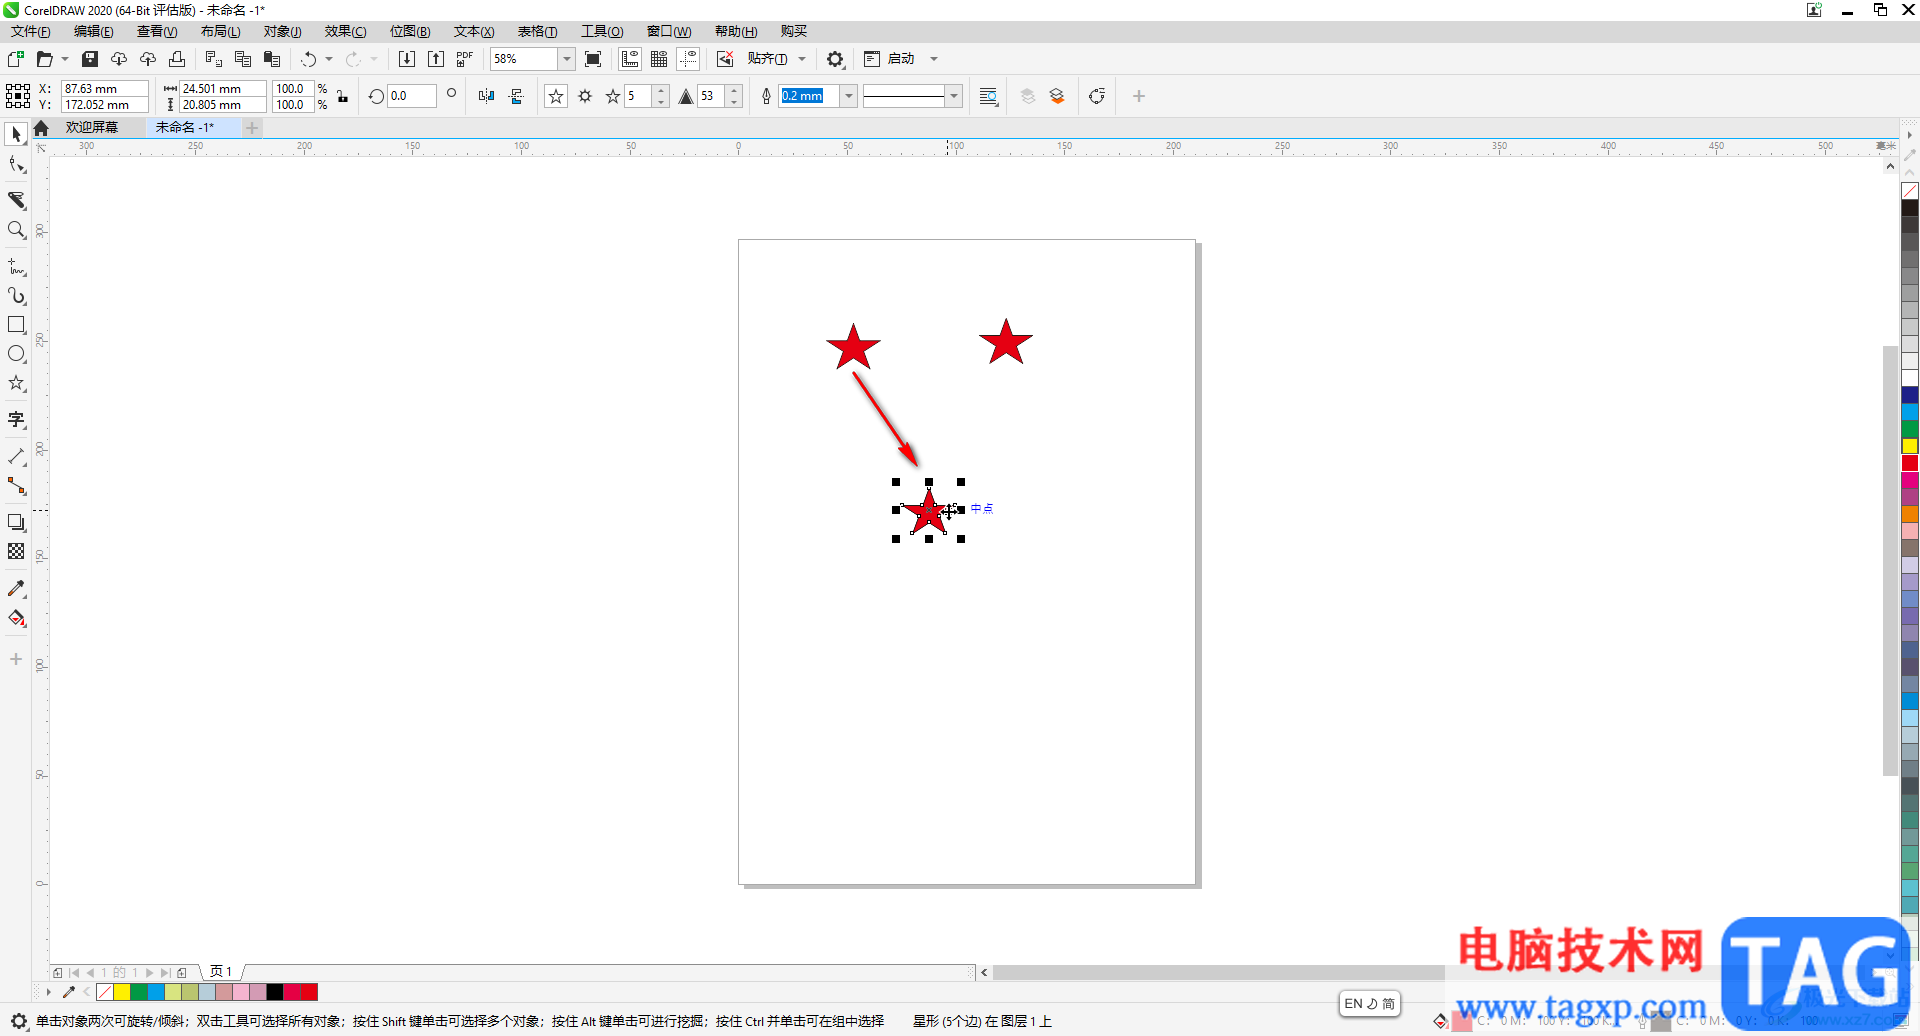Screen dimensions: 1920x1036
Task: Open the 文件(F) menu
Action: point(31,31)
